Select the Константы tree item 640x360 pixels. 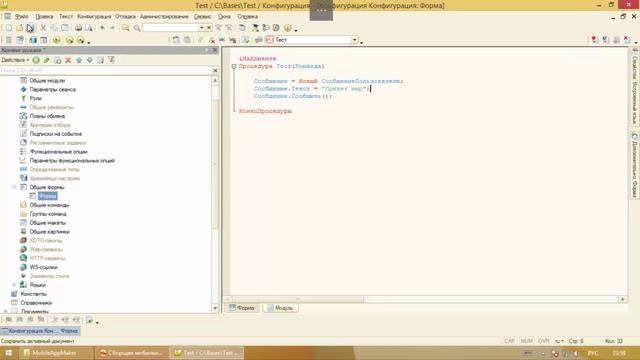point(33,293)
